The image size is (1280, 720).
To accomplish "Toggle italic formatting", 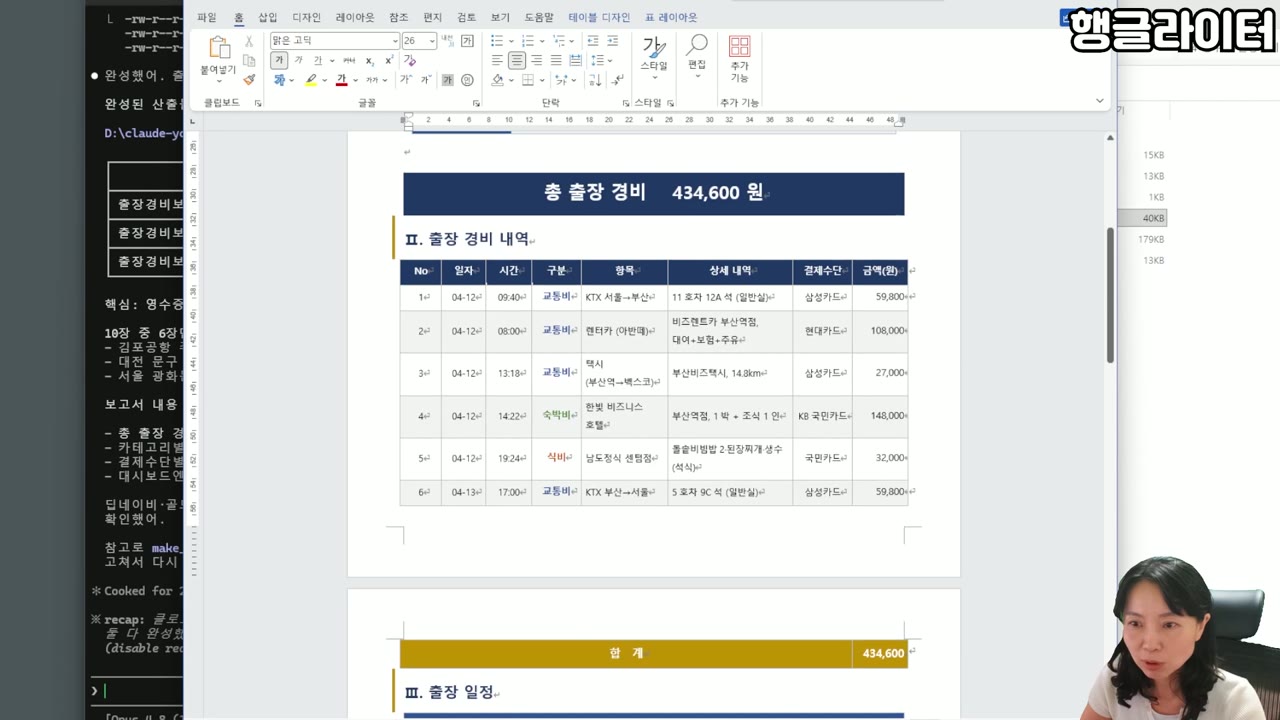I will tap(298, 60).
